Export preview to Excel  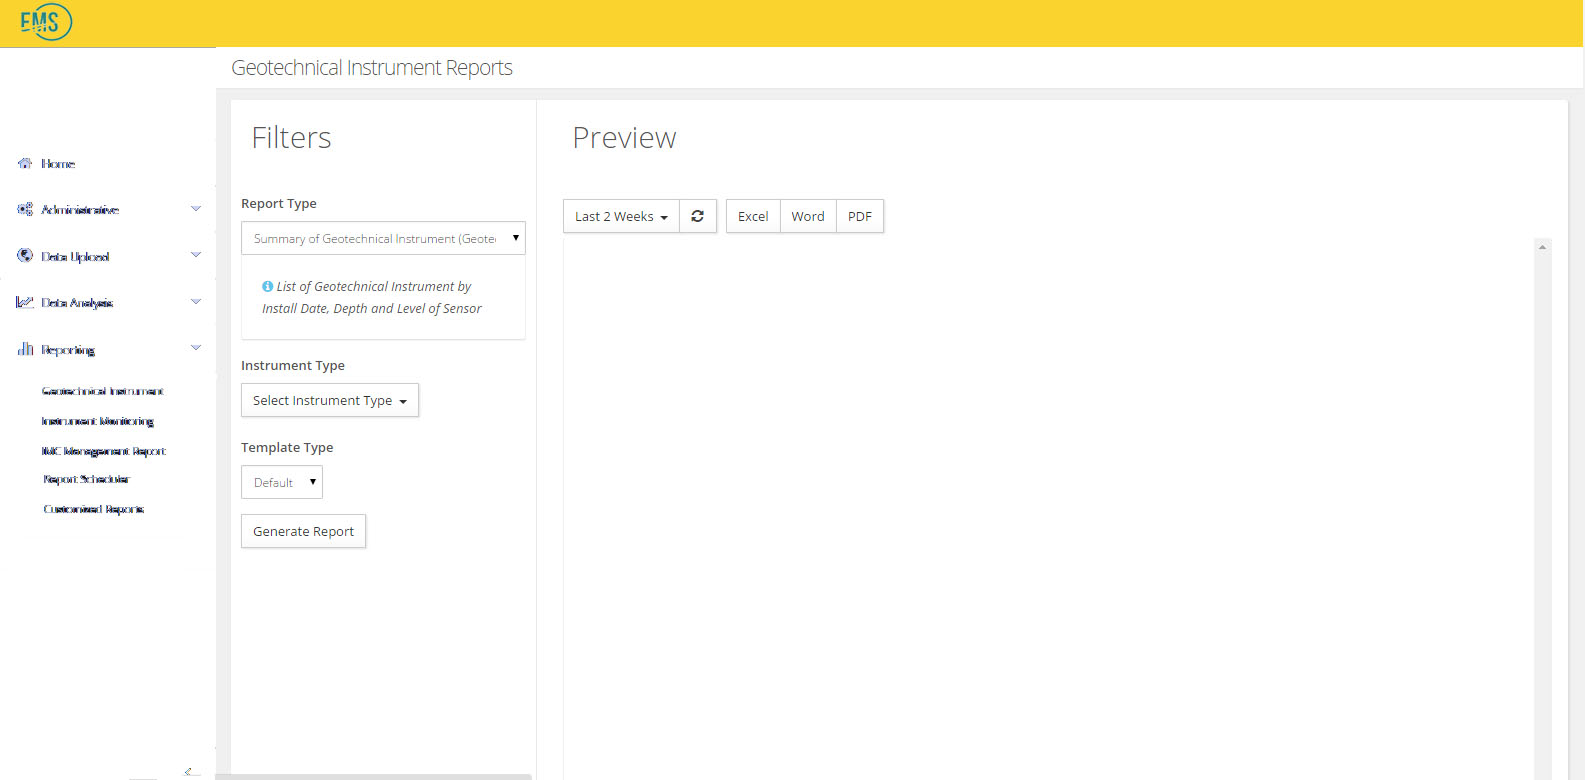[753, 216]
